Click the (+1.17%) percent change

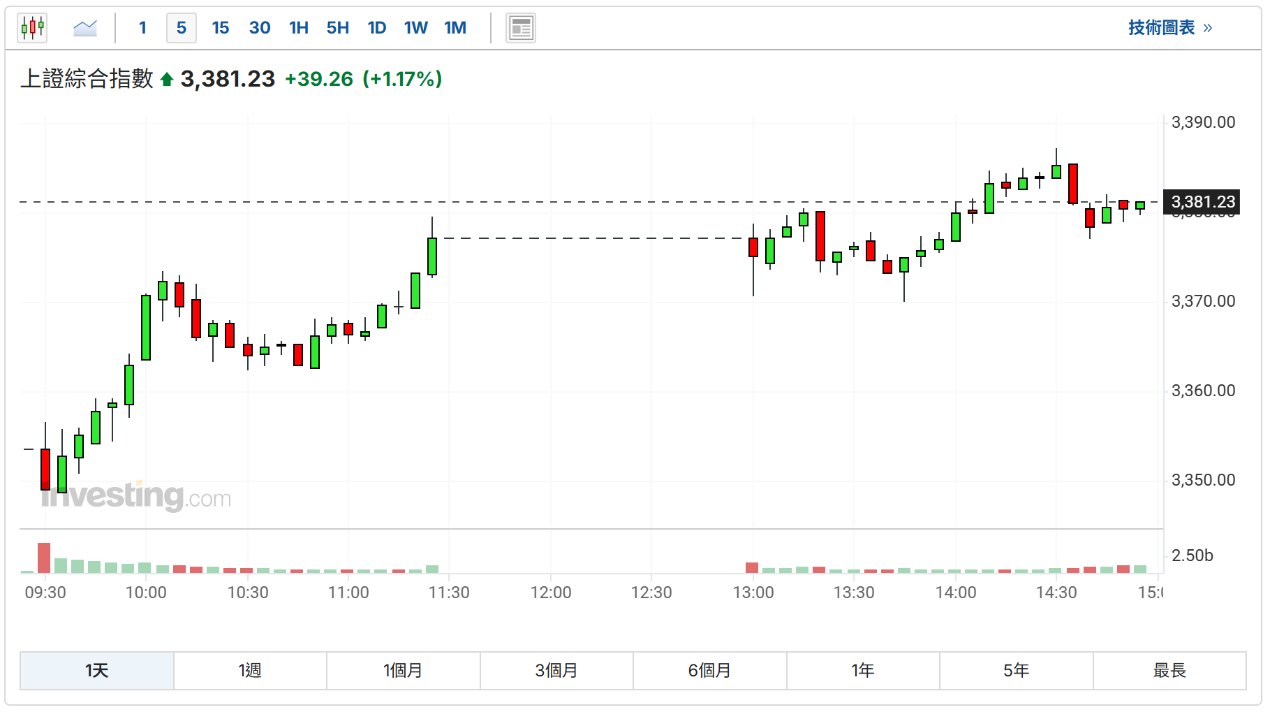(402, 79)
